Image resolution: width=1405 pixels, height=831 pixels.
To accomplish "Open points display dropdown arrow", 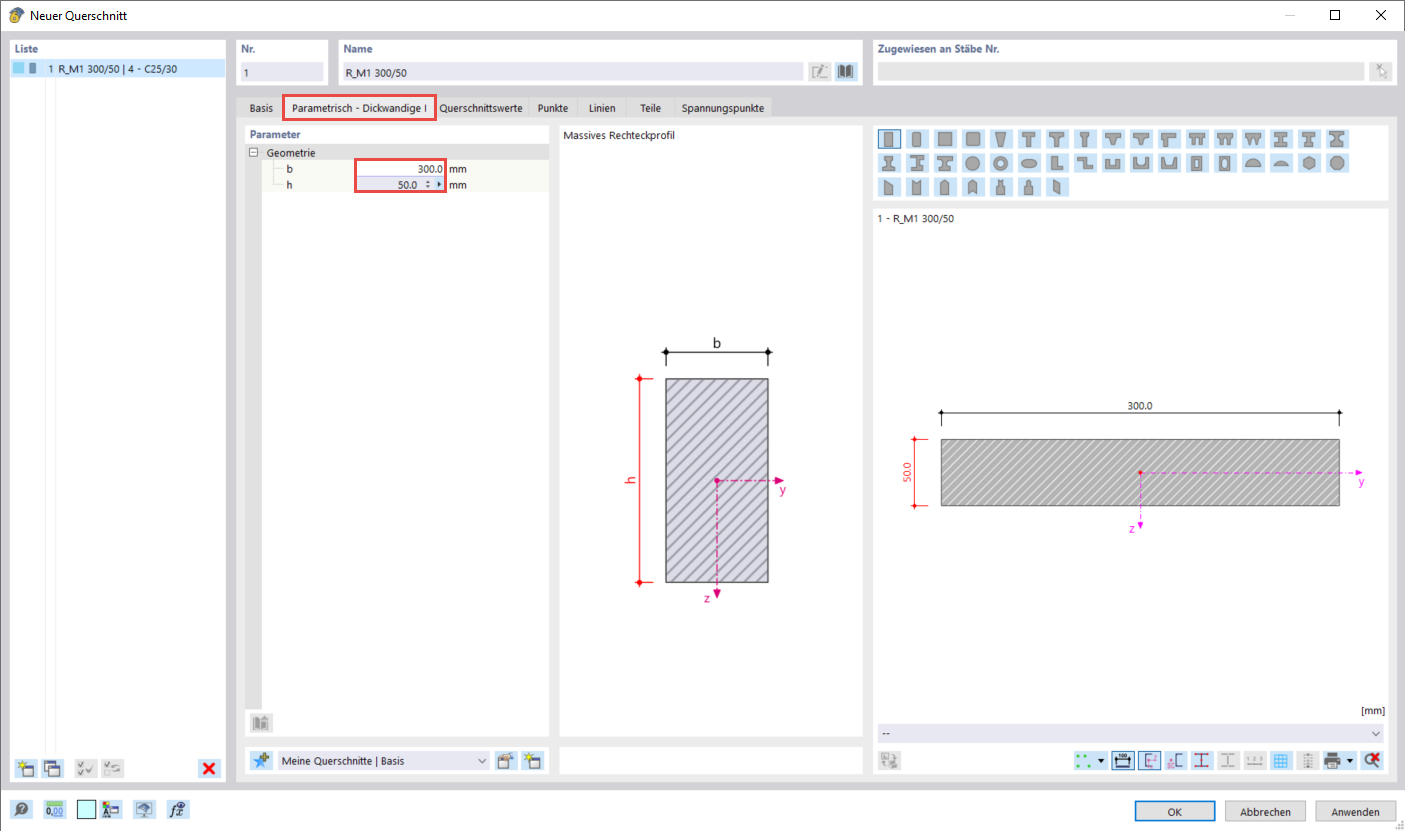I will pyautogui.click(x=1101, y=760).
